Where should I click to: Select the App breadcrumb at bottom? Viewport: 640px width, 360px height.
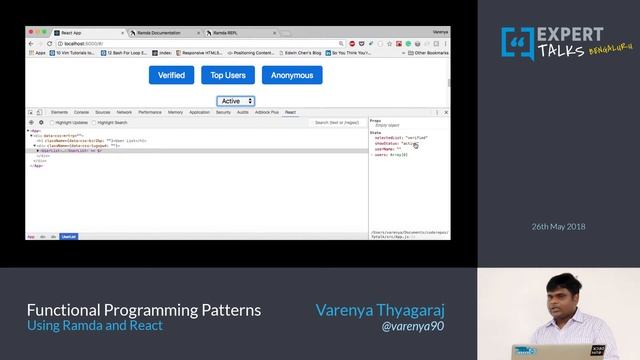31,237
